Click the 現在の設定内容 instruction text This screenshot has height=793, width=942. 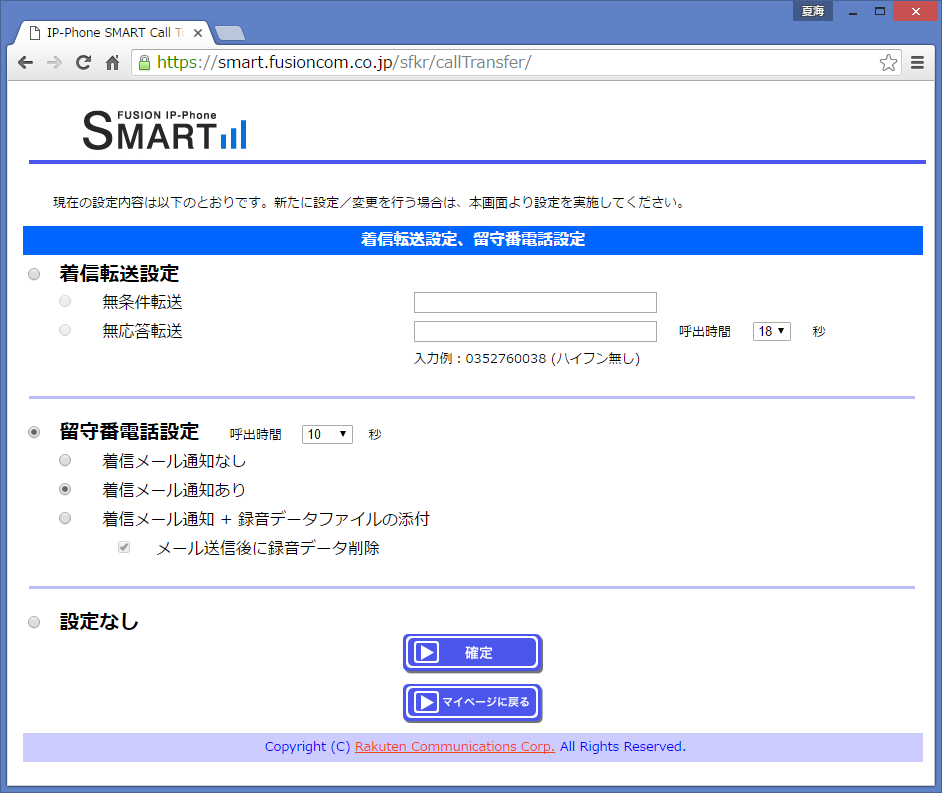point(369,202)
